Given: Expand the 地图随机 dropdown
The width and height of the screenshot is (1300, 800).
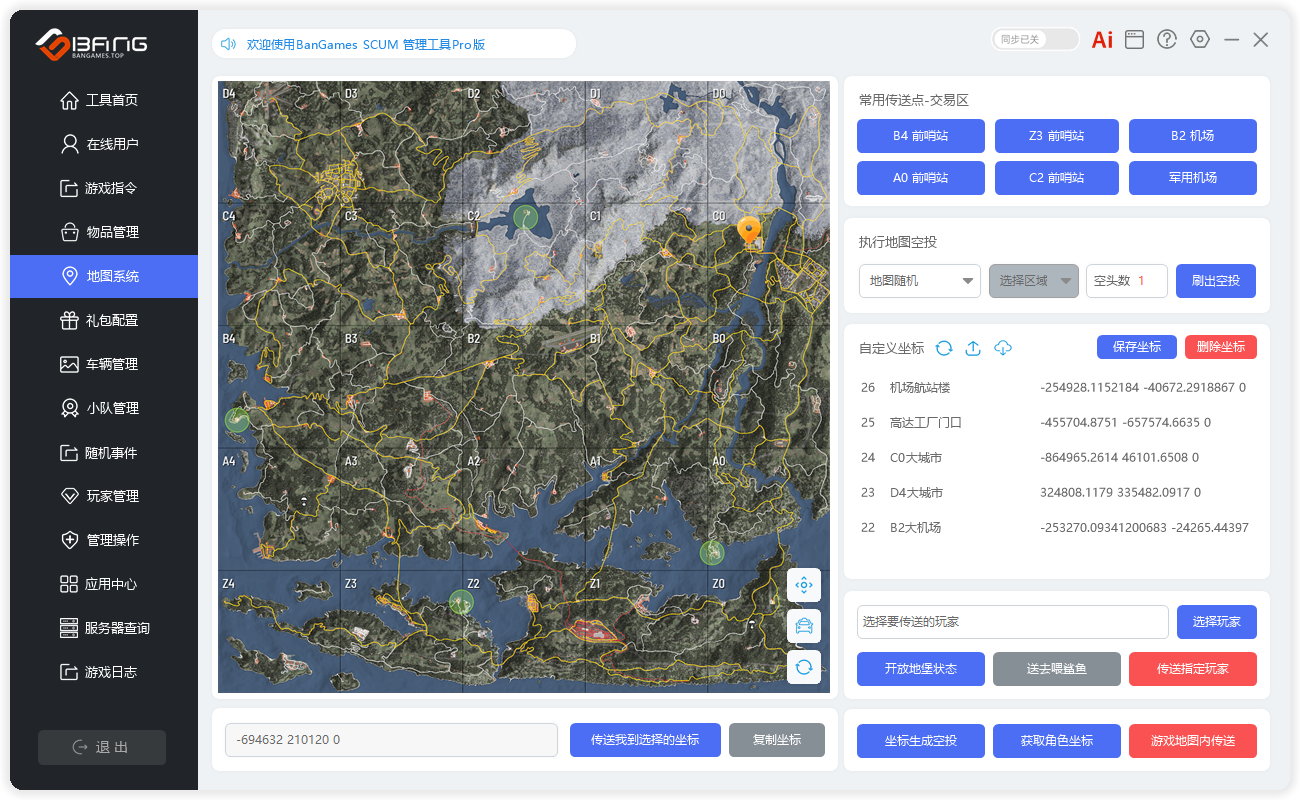Looking at the screenshot, I should [920, 281].
